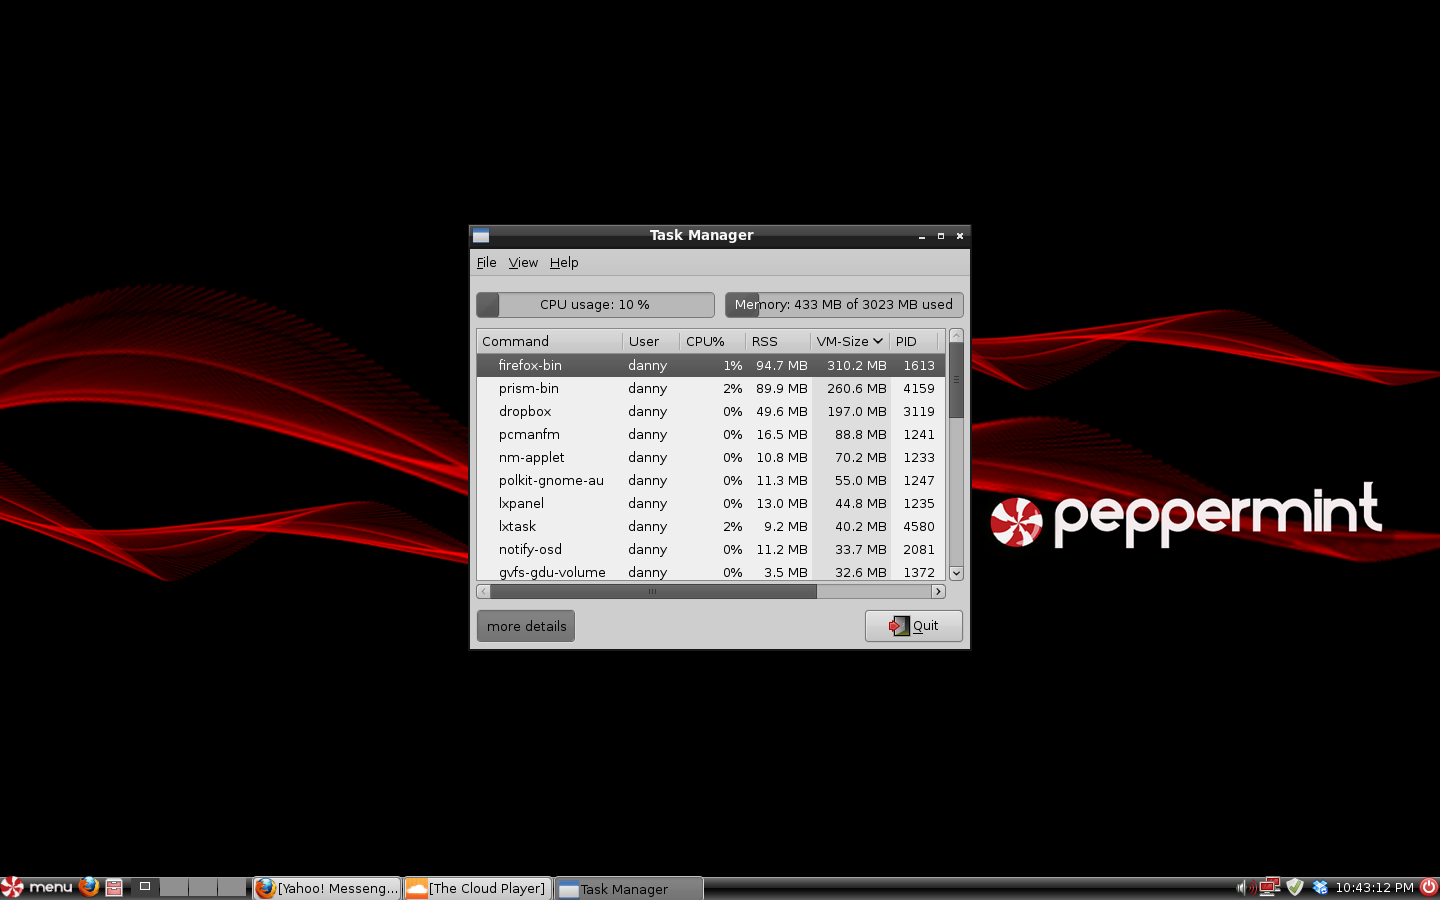Viewport: 1440px width, 900px height.
Task: Click RSS value 9.2 MB
Action: pos(786,527)
